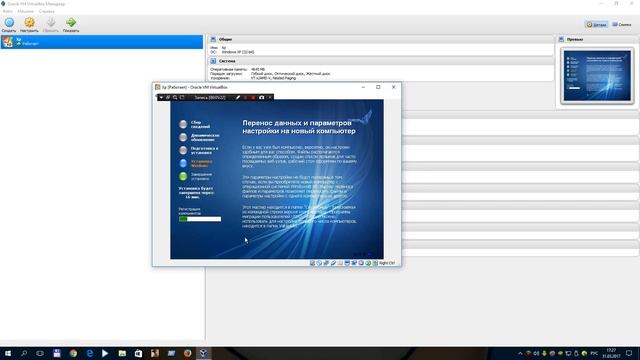640x360 pixels.
Task: Minimize the Xp VirtualBox VM window
Action: tap(363, 87)
